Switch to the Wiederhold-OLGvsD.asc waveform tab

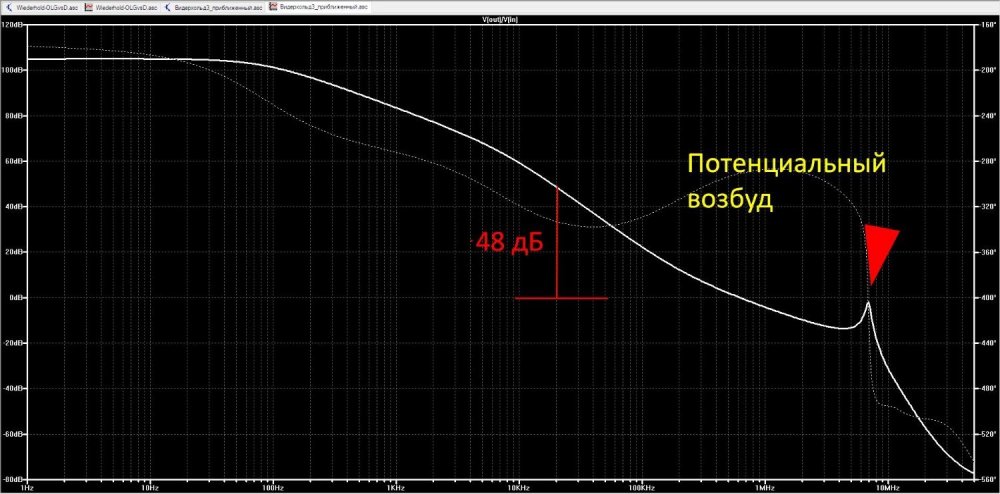pos(125,6)
